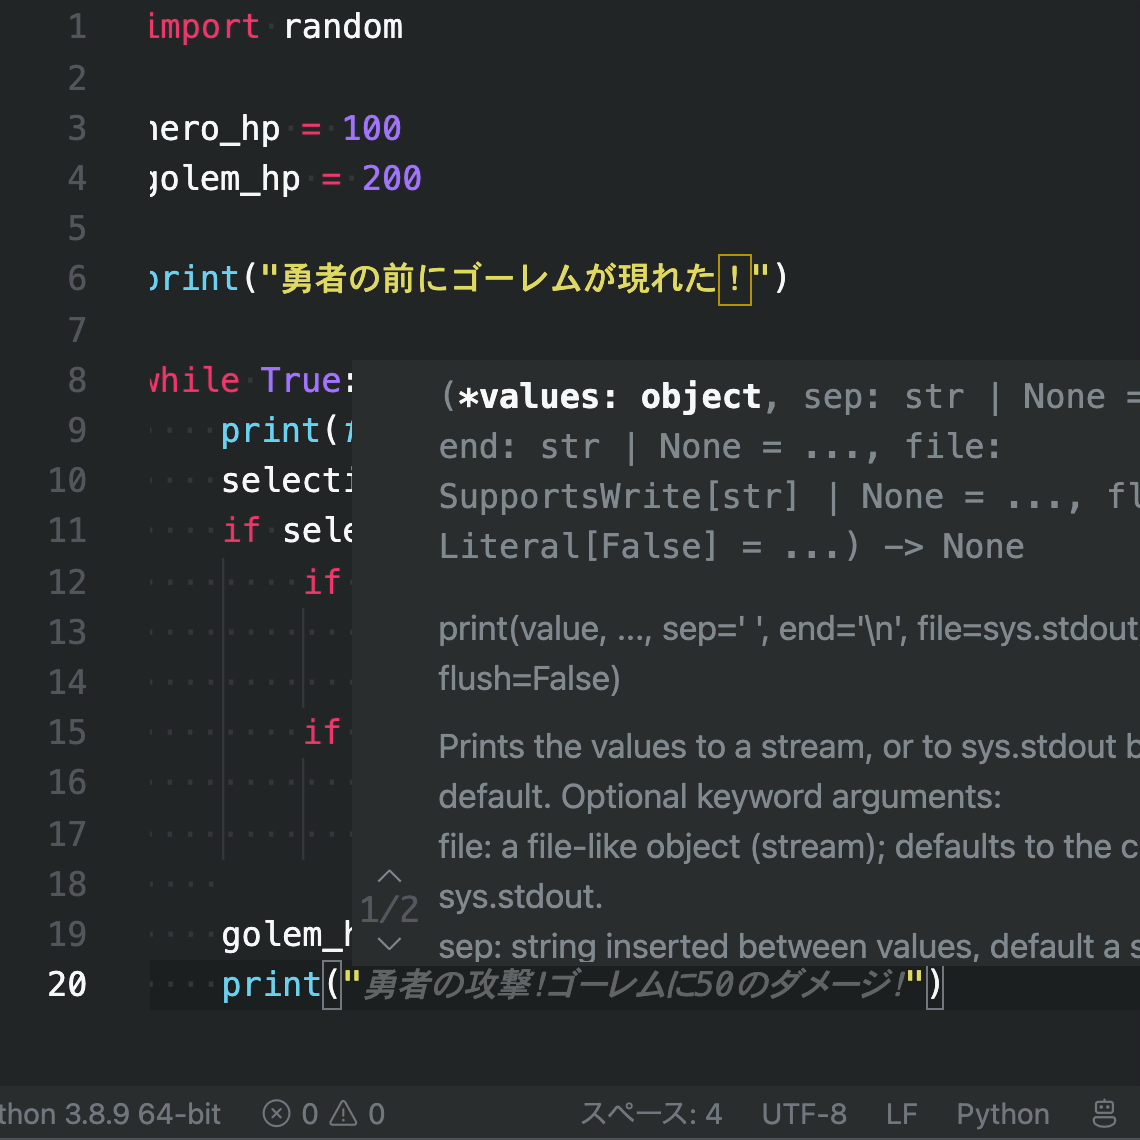Click line number 15 in gutter
1140x1140 pixels.
(x=67, y=732)
